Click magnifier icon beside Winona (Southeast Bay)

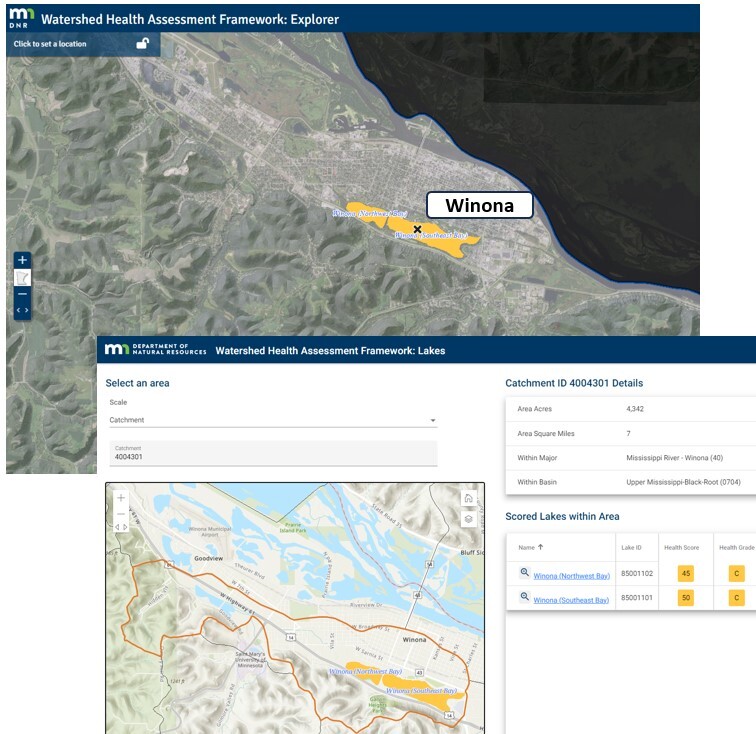pyautogui.click(x=524, y=598)
